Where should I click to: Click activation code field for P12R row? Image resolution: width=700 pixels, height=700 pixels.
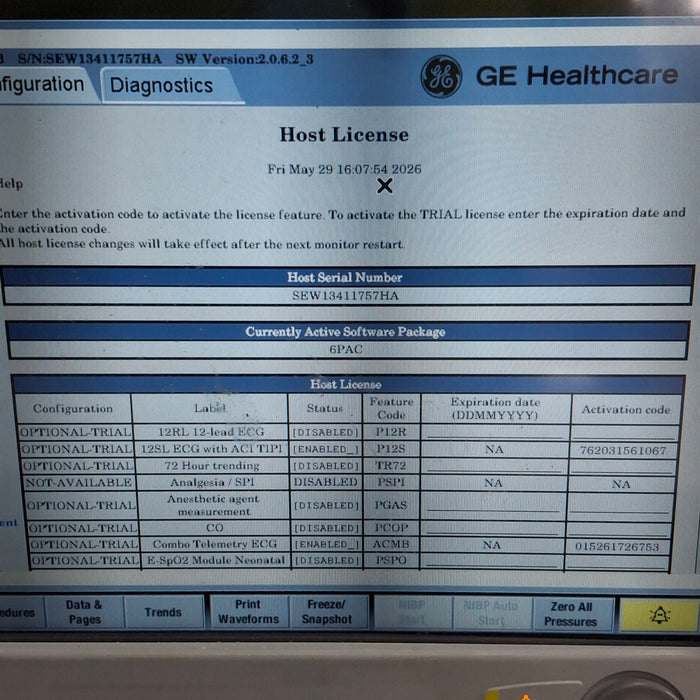tap(625, 433)
